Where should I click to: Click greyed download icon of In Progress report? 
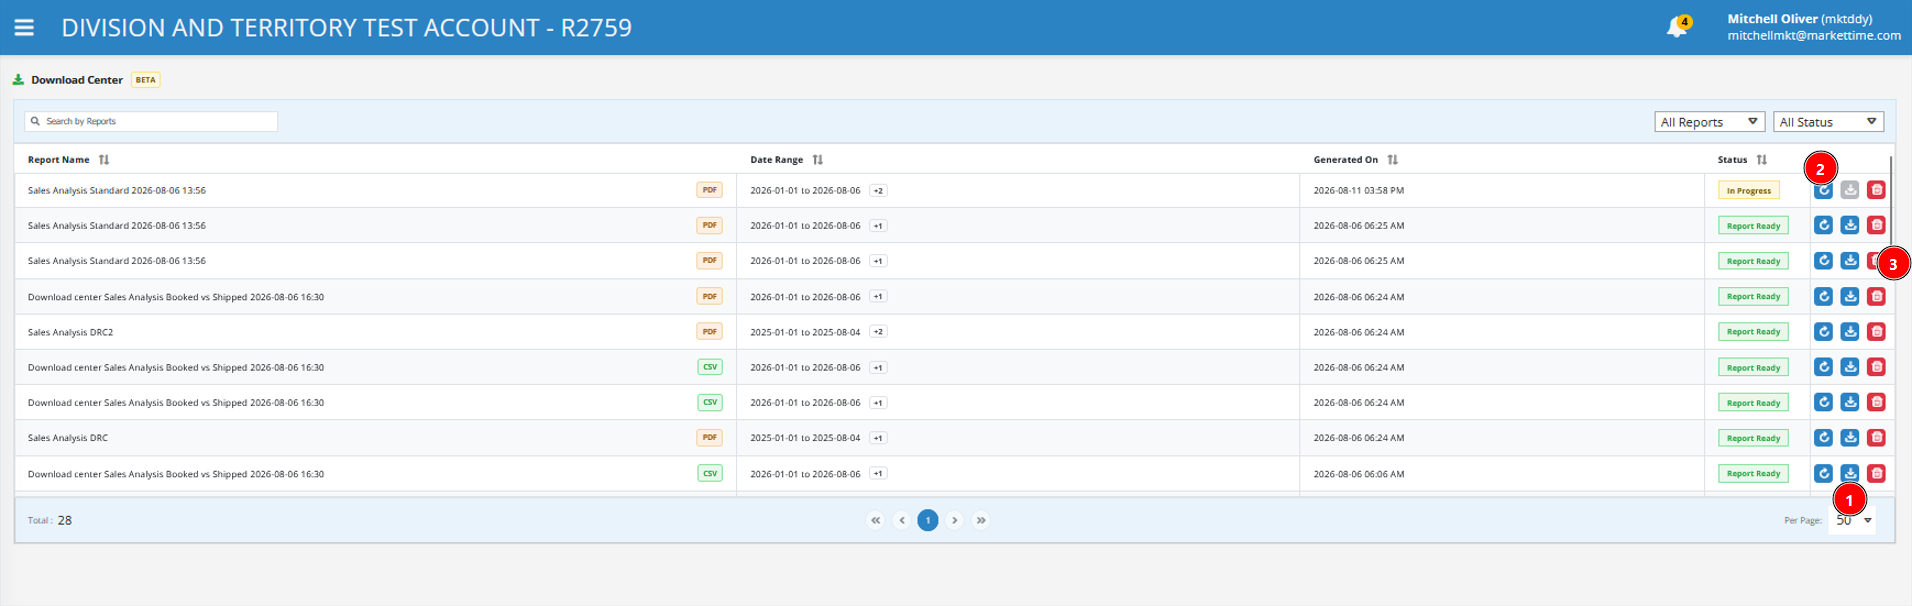point(1850,190)
